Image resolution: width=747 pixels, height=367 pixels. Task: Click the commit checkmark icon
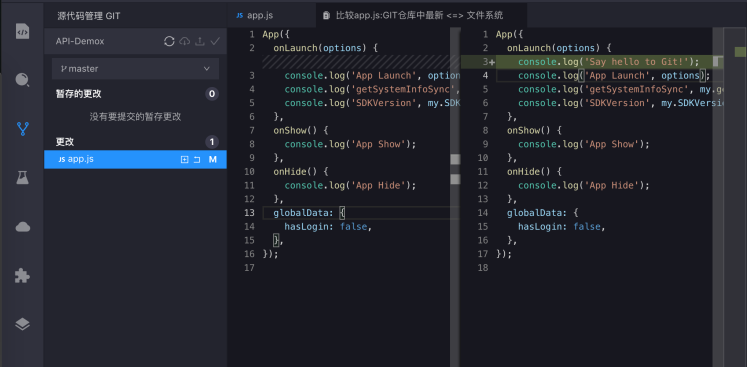click(x=215, y=41)
